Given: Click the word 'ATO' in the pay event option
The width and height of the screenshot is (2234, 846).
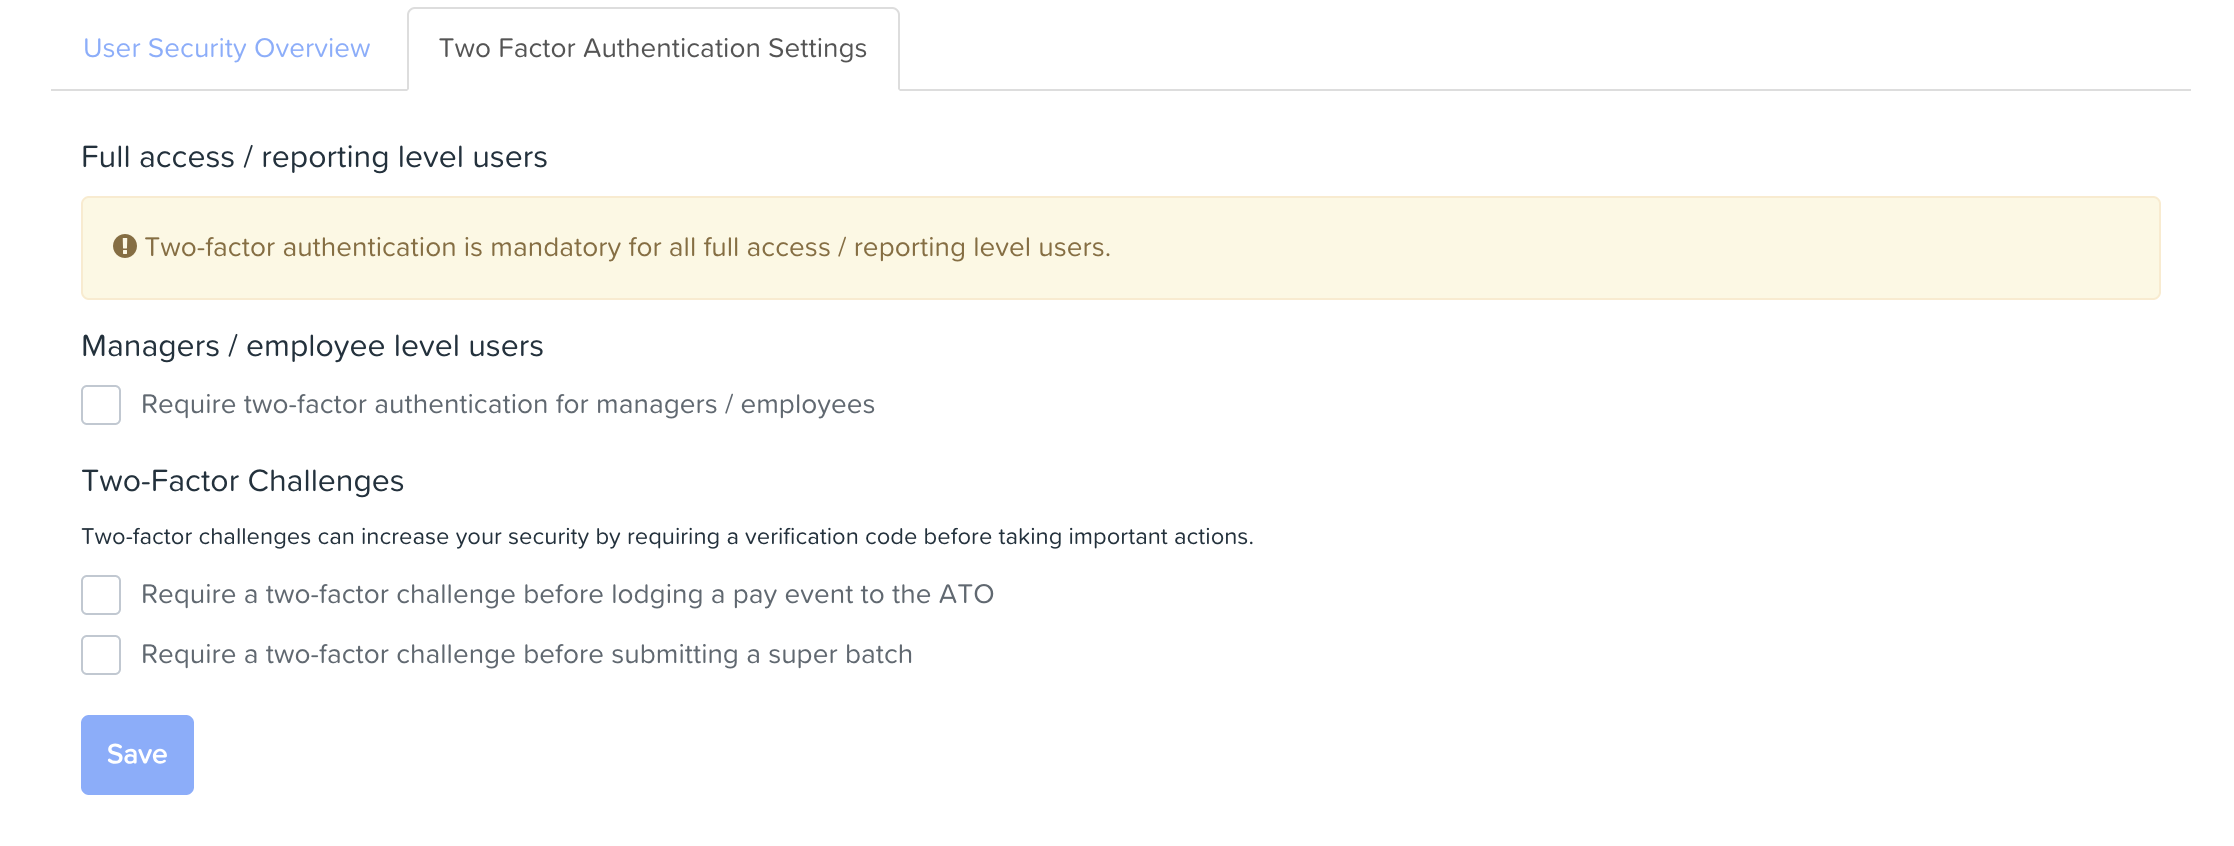Looking at the screenshot, I should [966, 595].
